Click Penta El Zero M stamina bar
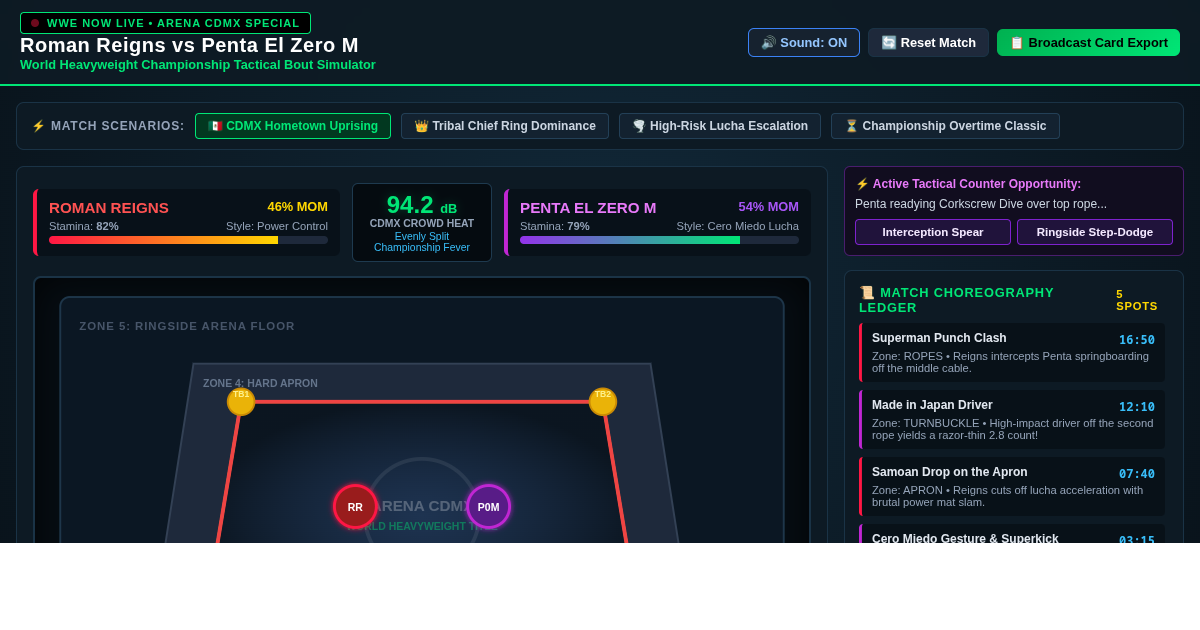 659,240
